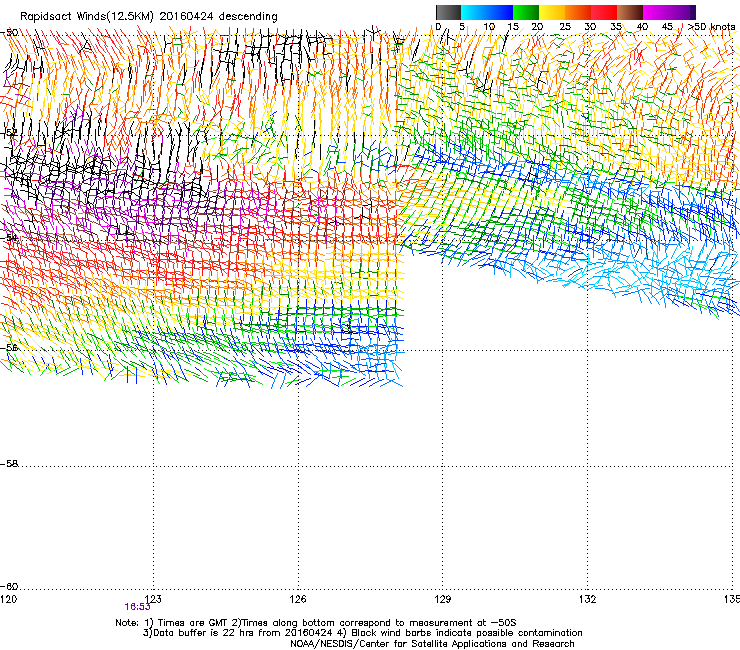This screenshot has width=740, height=650.
Task: Click the latitude label -54
Action: [9, 237]
